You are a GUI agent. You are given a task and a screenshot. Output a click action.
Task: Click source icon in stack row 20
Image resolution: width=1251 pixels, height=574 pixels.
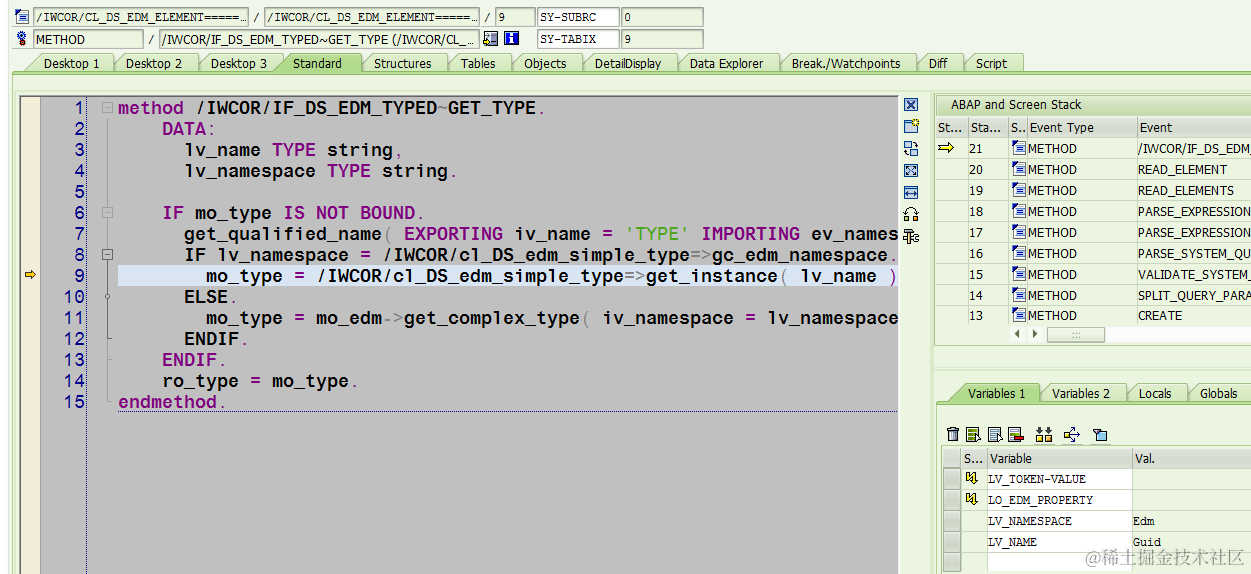click(x=1018, y=169)
